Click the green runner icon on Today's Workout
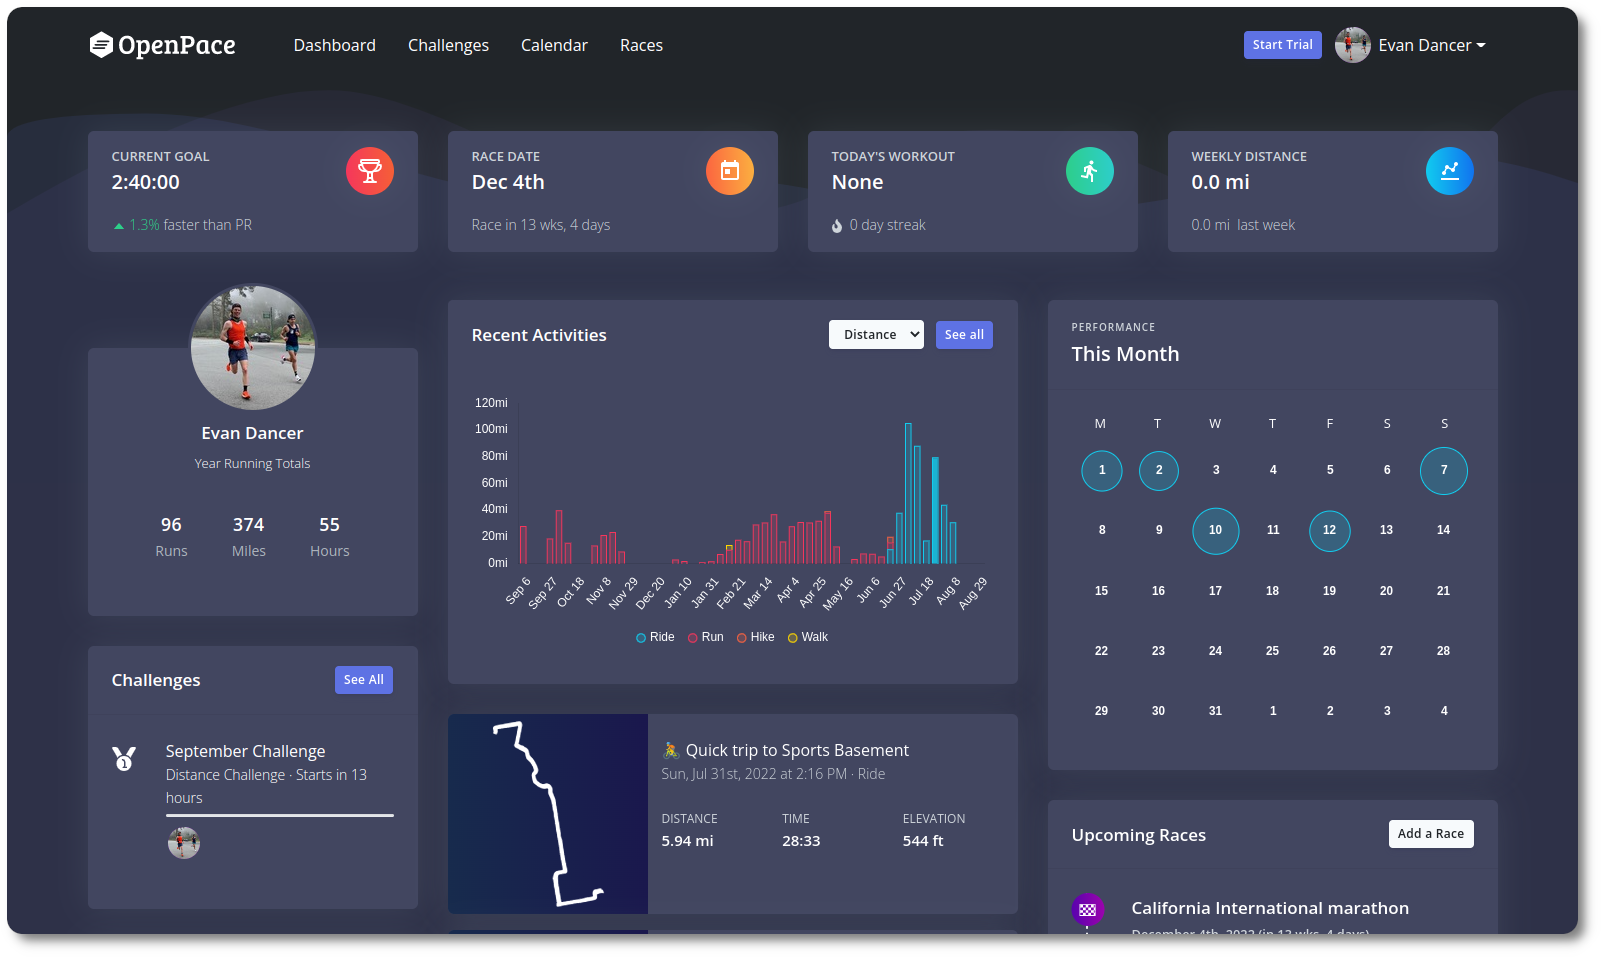Screen dimensions: 1601x957 (1090, 171)
